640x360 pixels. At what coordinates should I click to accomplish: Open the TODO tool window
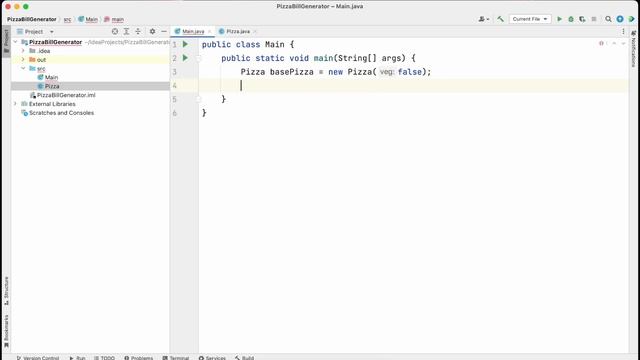[104, 358]
